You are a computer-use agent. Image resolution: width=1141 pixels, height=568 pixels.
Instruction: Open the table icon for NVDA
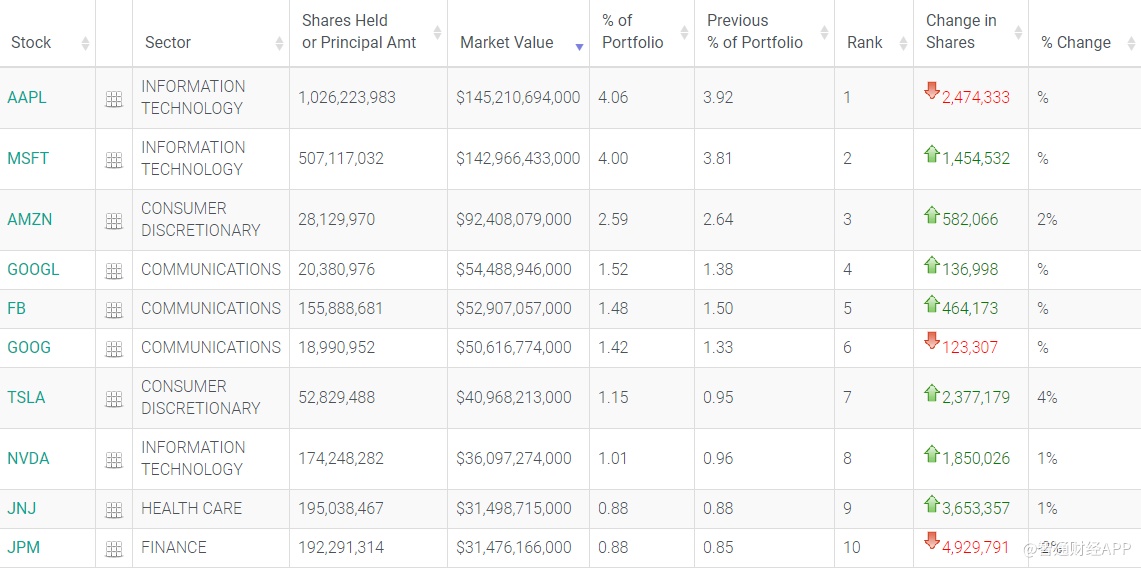pos(114,460)
